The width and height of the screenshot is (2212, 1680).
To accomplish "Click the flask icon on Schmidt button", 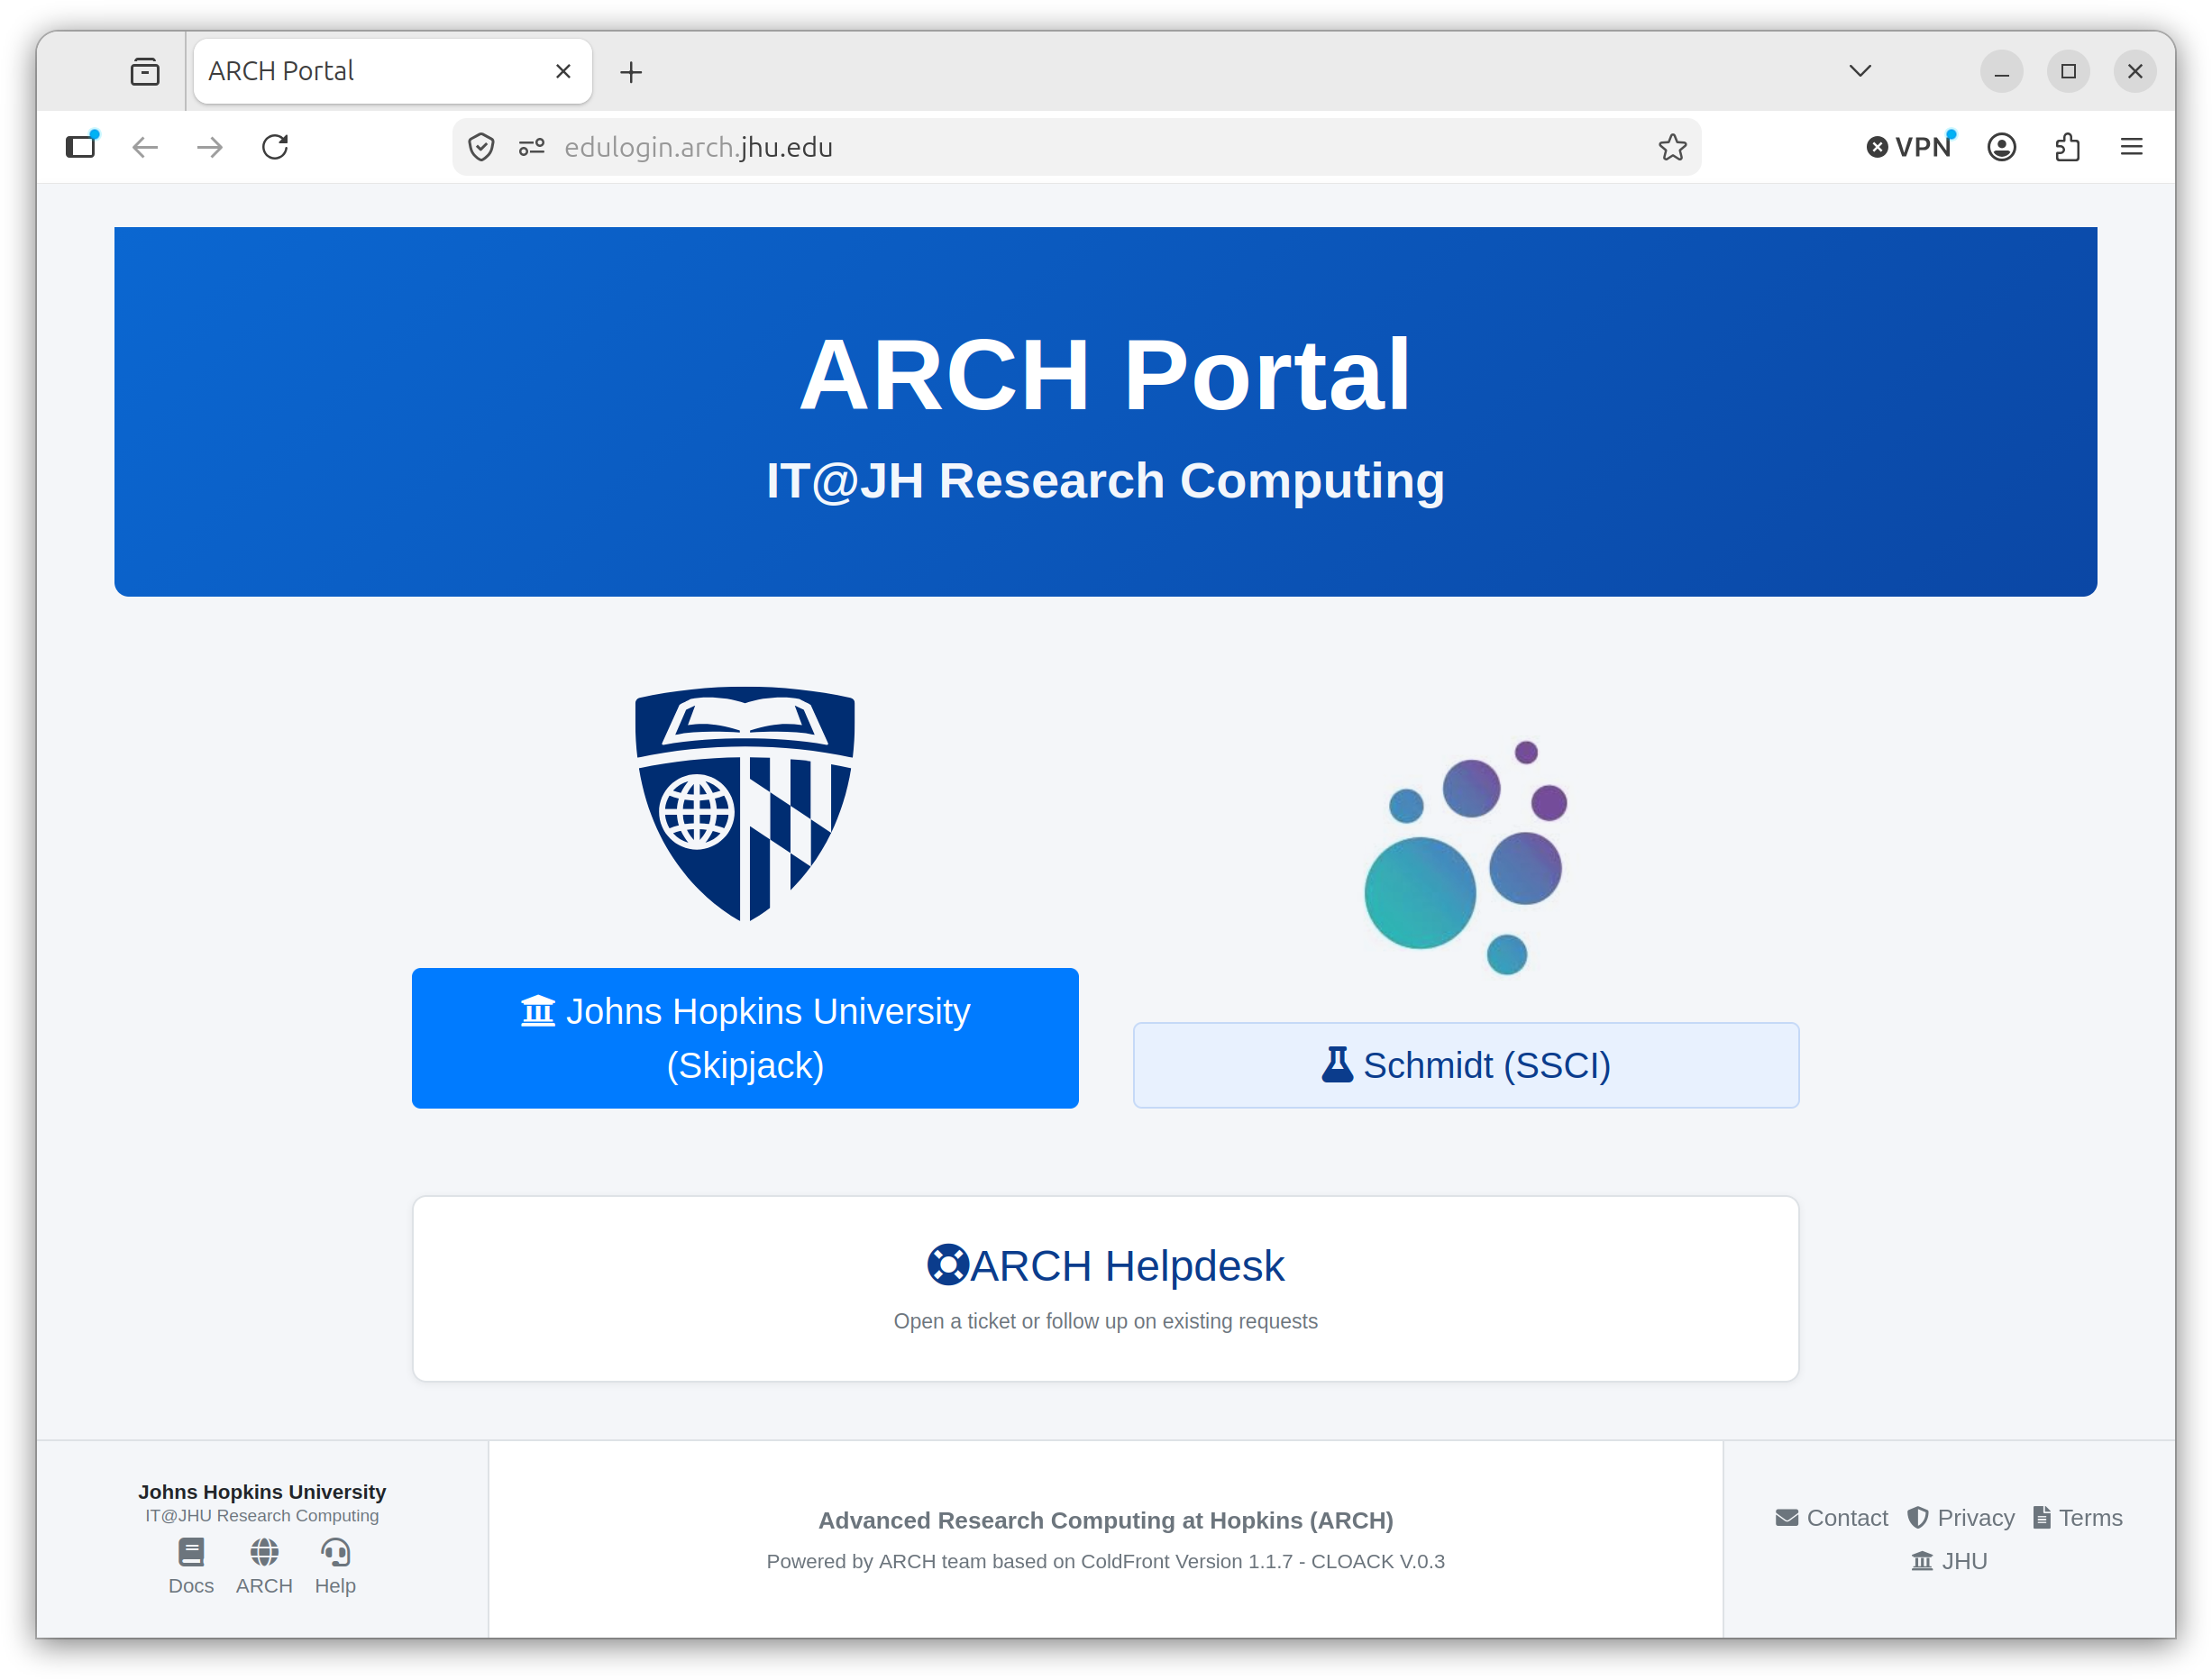I will [x=1337, y=1064].
